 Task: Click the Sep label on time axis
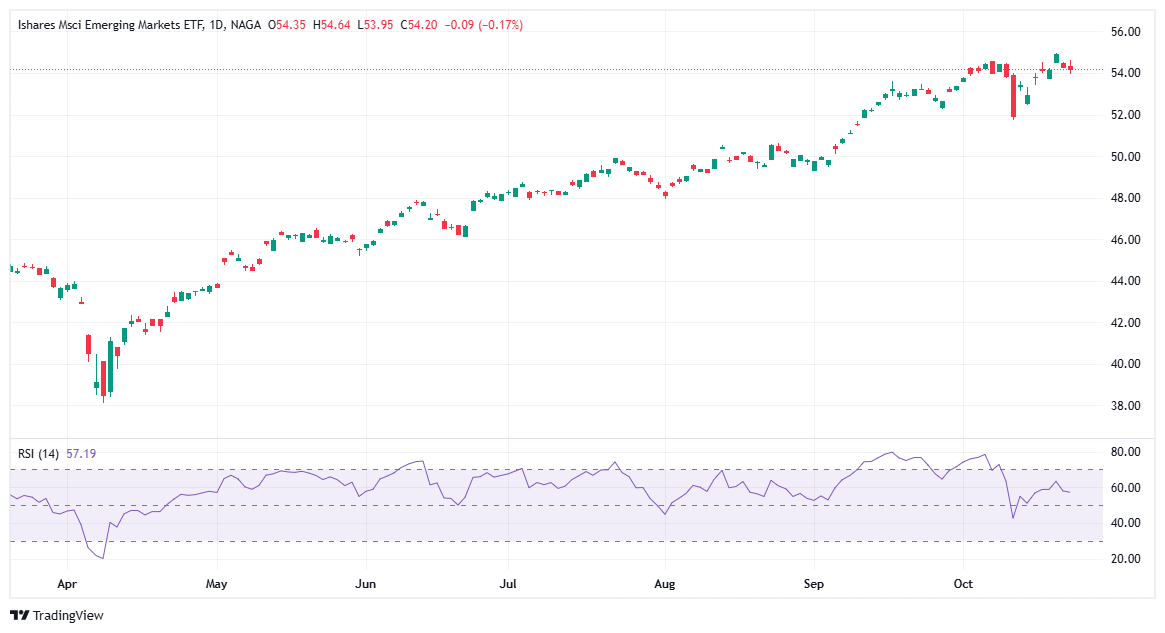click(x=814, y=582)
